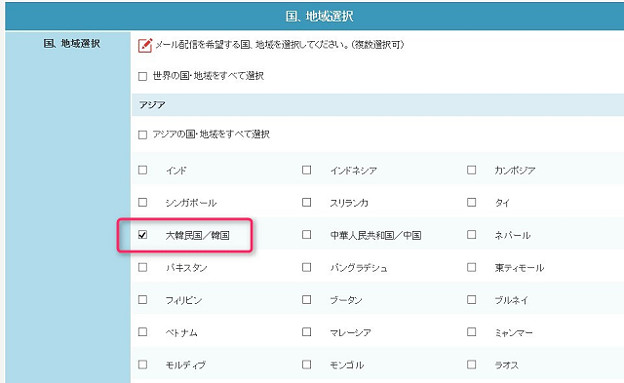Tick the ネパール checkbox
Image resolution: width=624 pixels, height=383 pixels.
point(472,234)
